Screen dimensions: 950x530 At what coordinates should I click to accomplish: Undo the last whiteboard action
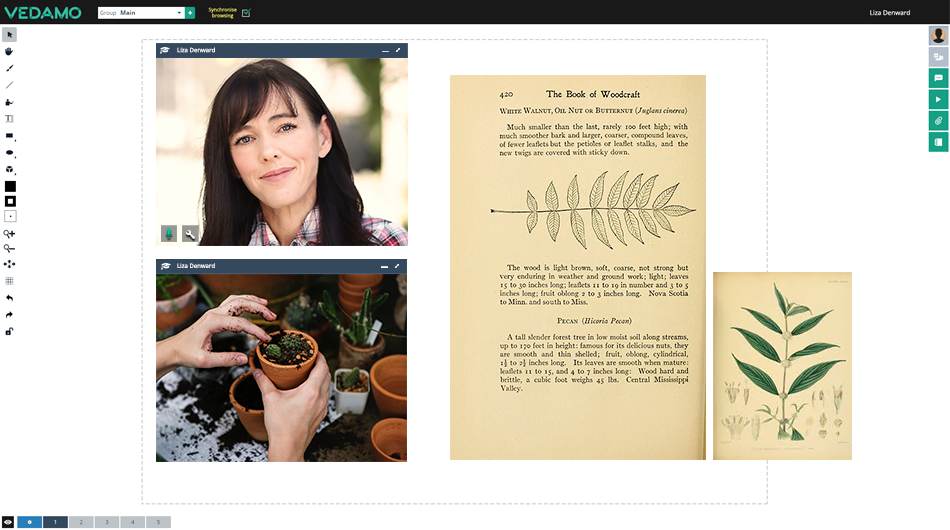[9, 298]
